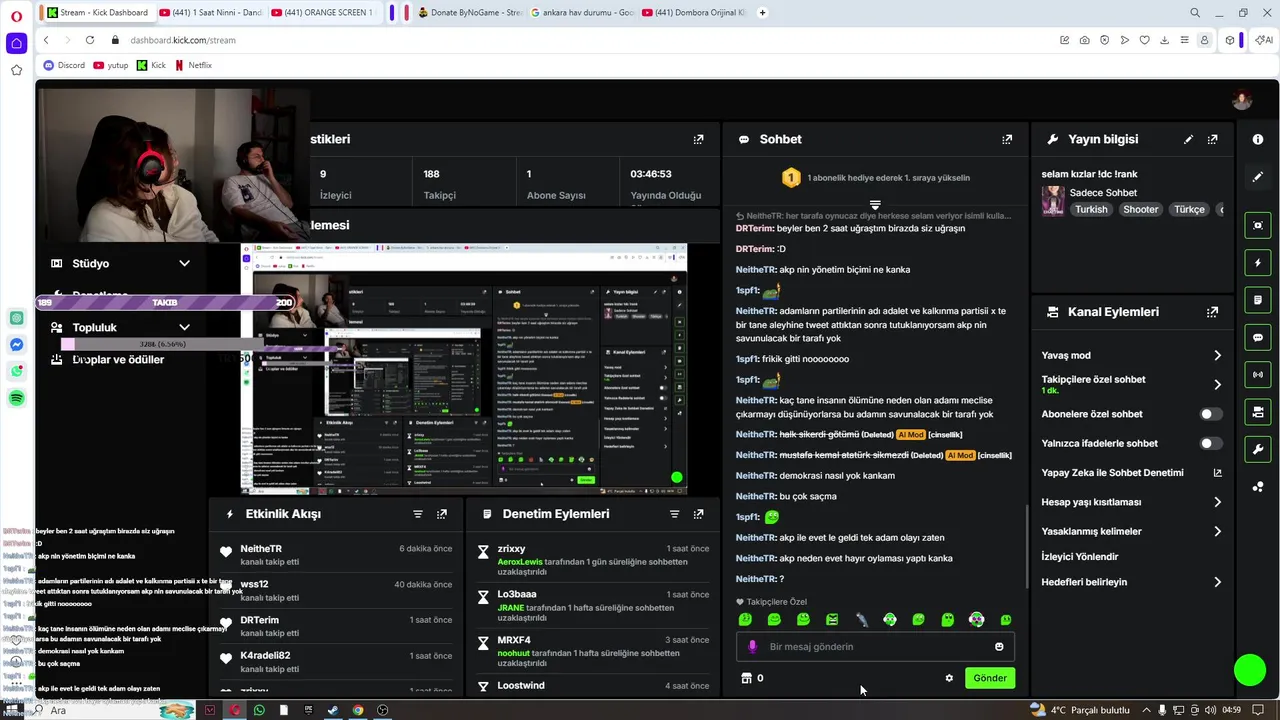Viewport: 1280px width, 720px height.
Task: Toggle Yalnızca ifadelerle sohbet switch
Action: pyautogui.click(x=1210, y=443)
